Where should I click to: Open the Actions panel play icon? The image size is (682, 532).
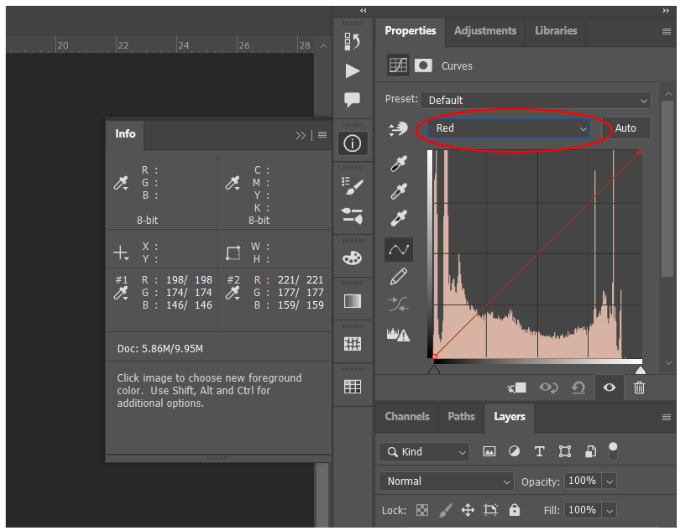(352, 71)
